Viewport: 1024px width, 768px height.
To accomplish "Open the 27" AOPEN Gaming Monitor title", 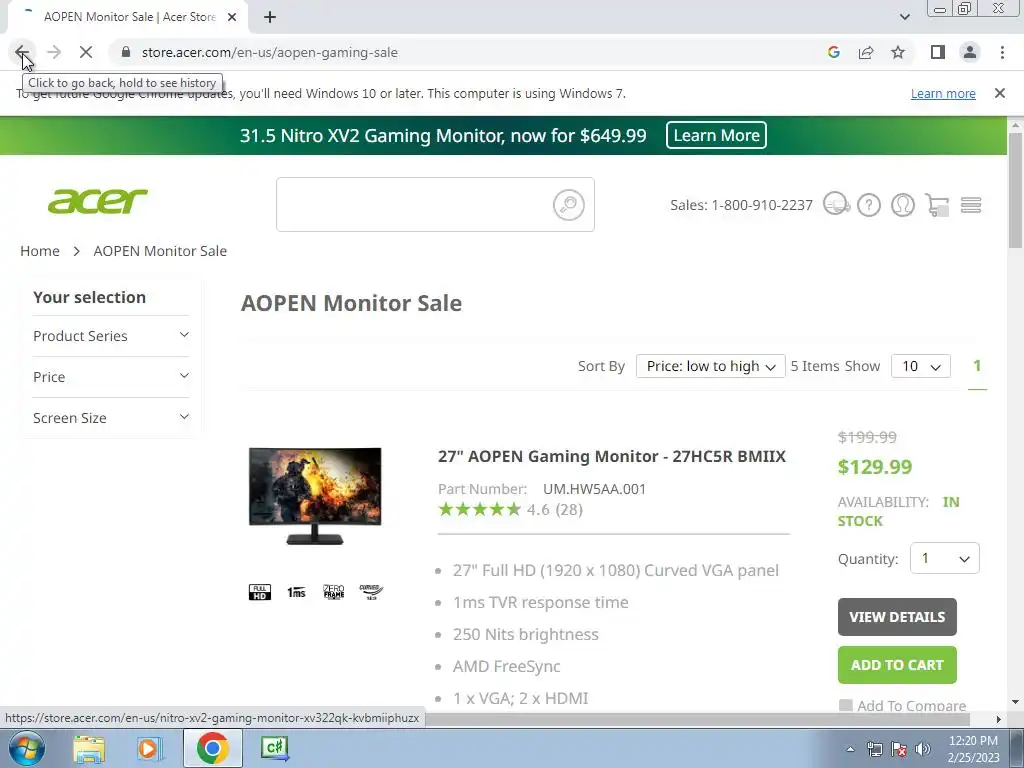I will tap(612, 456).
